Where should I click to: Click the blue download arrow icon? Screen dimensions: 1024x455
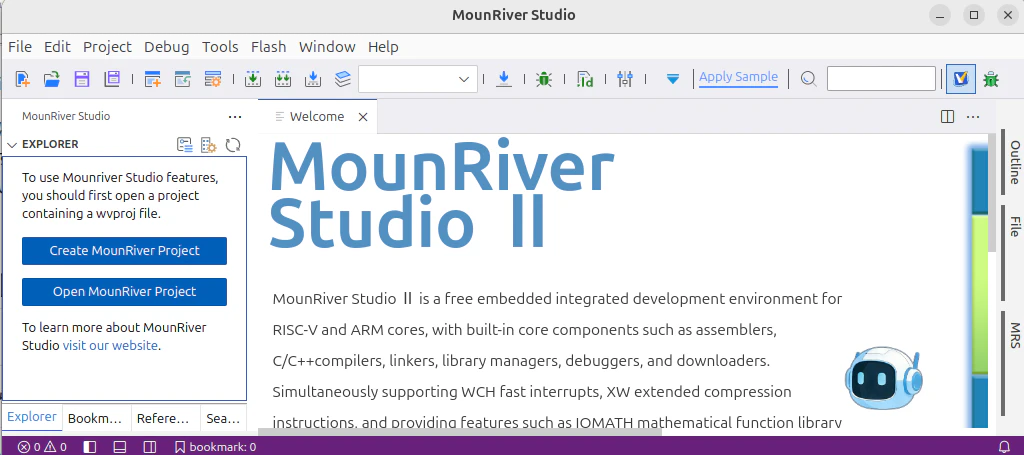click(x=504, y=79)
